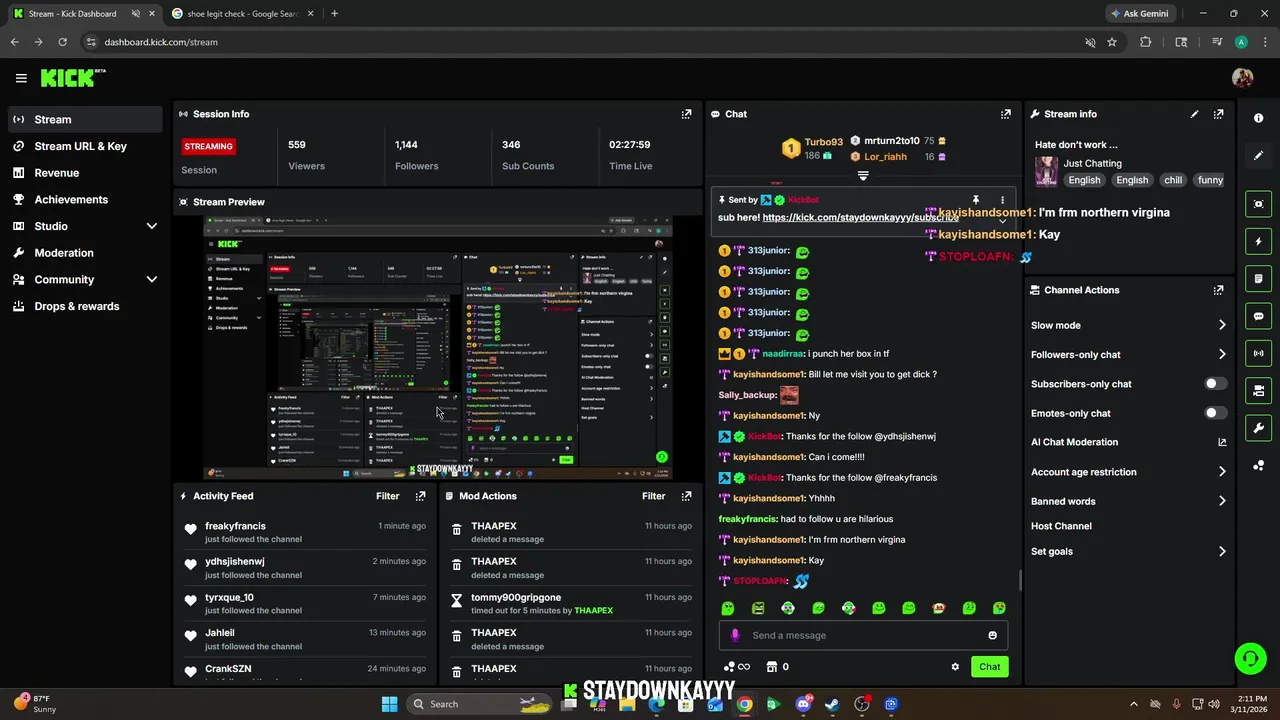Open Achievements page

click(x=84, y=200)
